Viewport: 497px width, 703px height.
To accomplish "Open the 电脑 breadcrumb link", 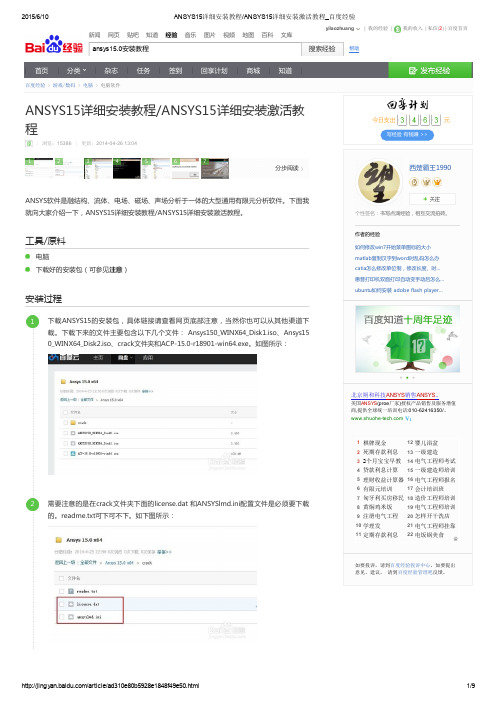I will click(x=88, y=85).
